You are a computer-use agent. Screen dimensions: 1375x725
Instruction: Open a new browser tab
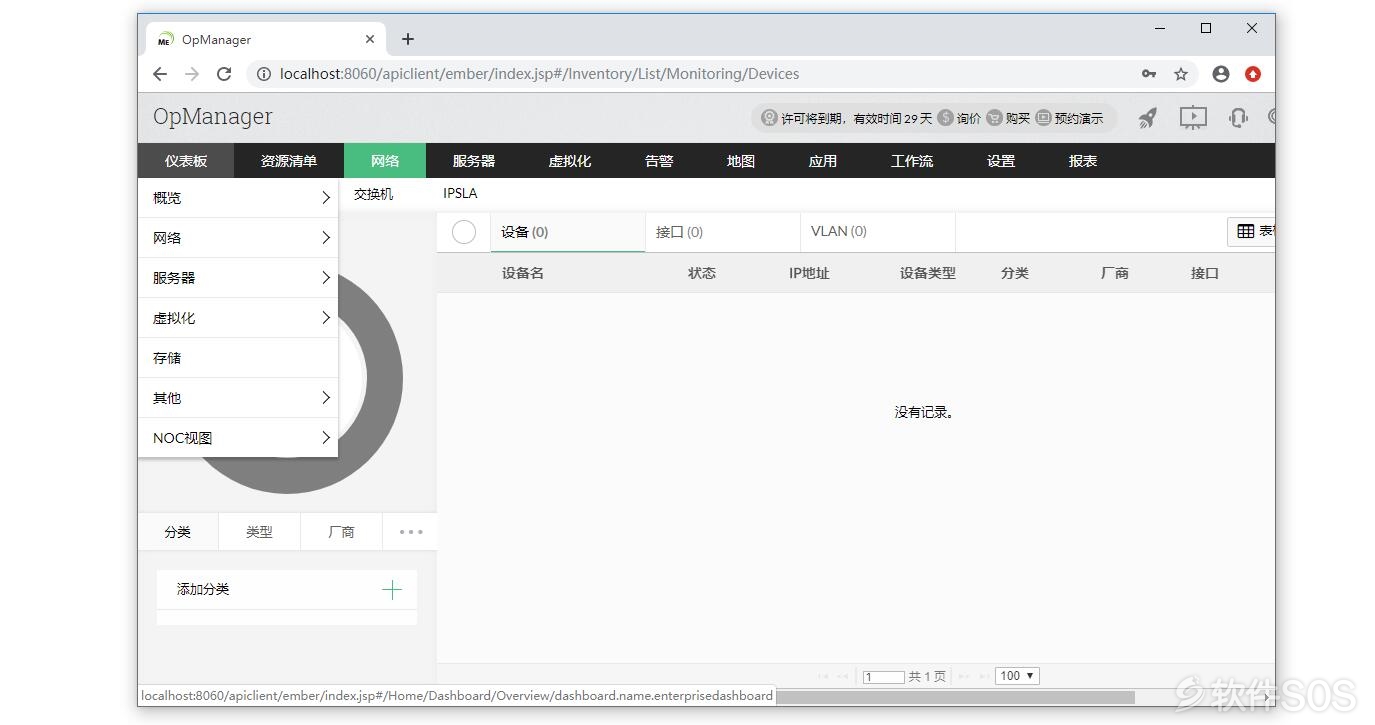pyautogui.click(x=408, y=39)
